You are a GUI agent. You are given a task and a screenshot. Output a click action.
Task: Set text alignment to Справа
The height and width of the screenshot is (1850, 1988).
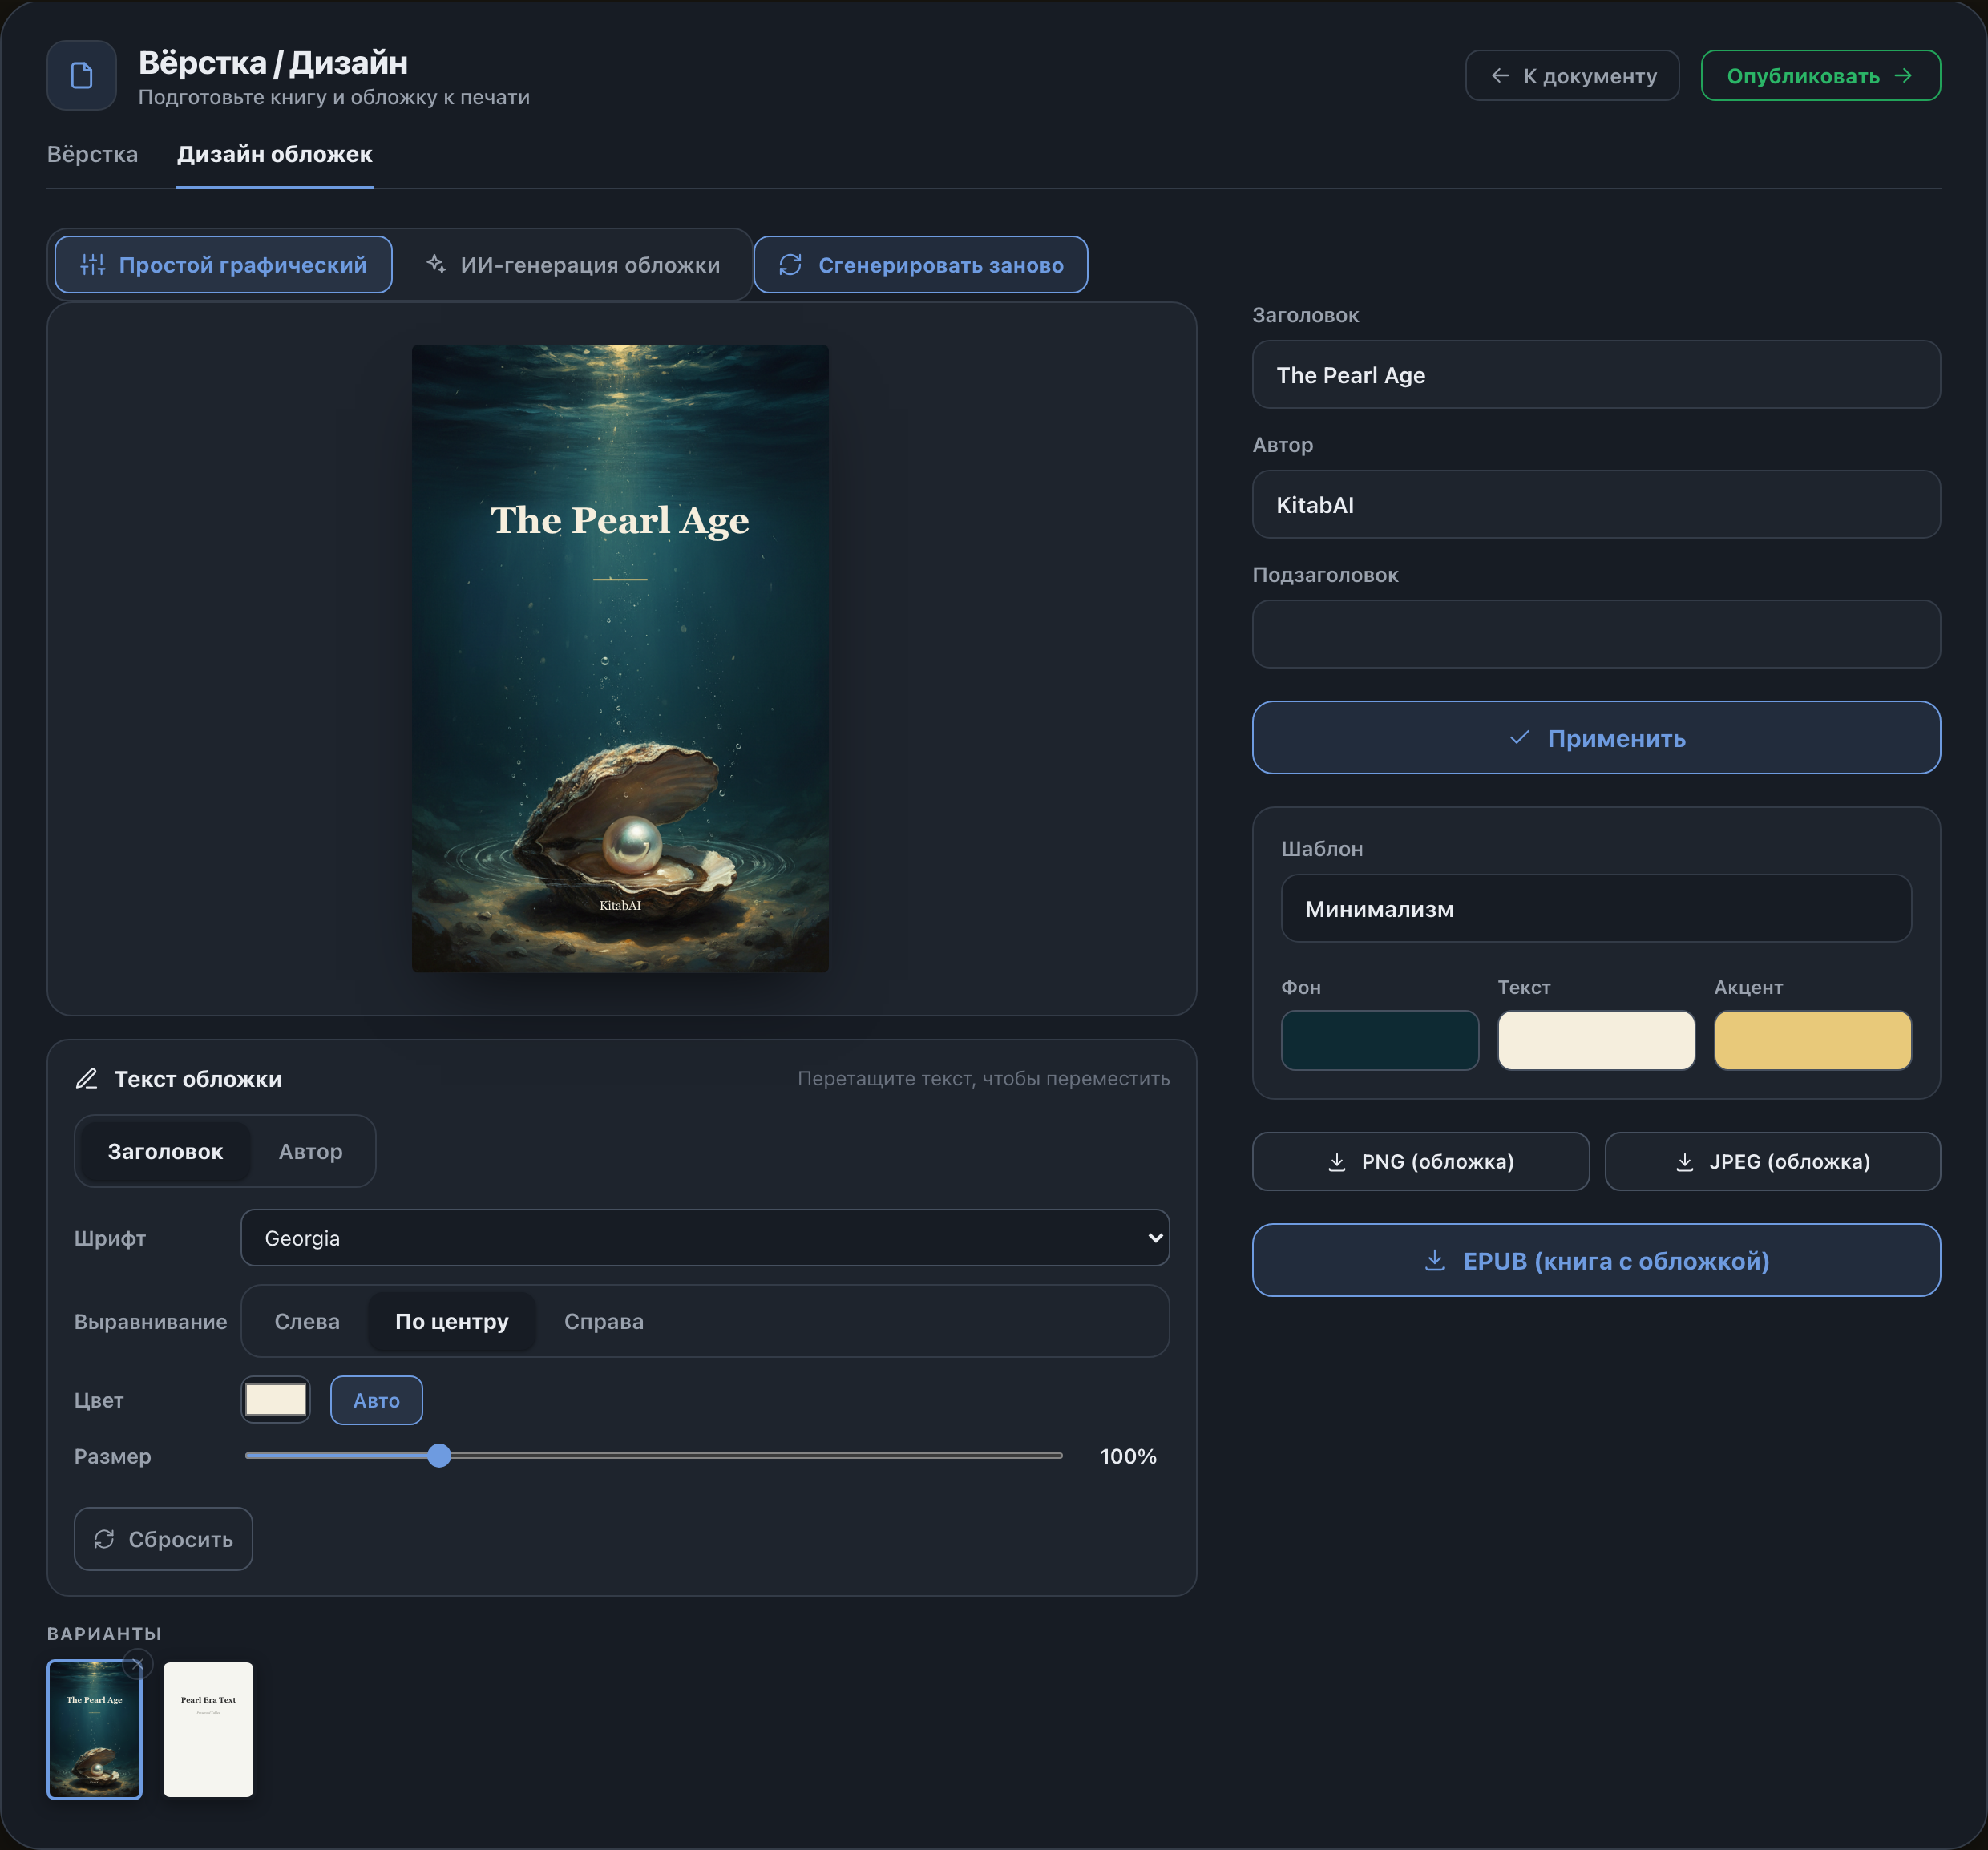click(604, 1321)
